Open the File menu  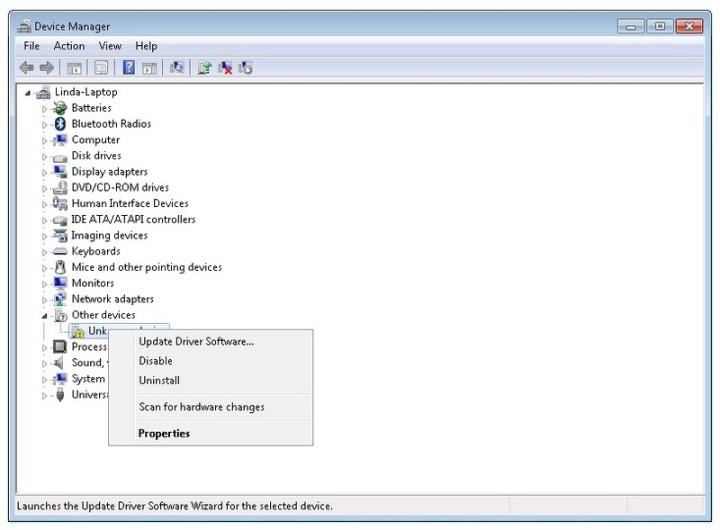coord(32,46)
